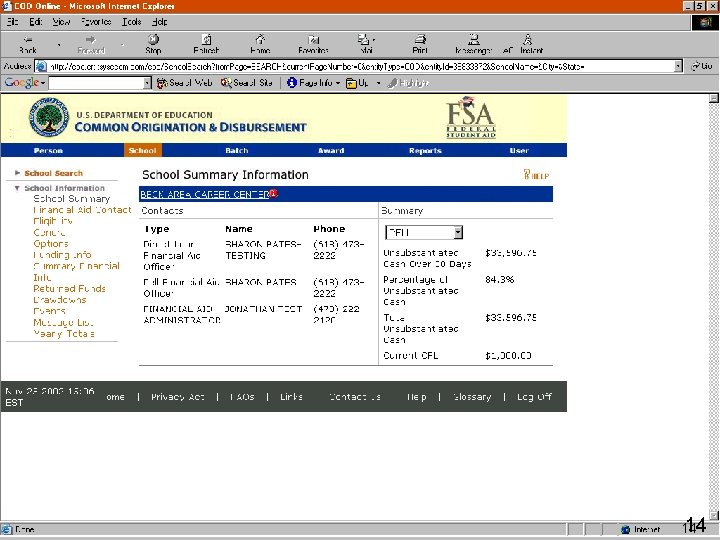Viewport: 720px width, 540px height.
Task: Open the View menu
Action: [61, 22]
